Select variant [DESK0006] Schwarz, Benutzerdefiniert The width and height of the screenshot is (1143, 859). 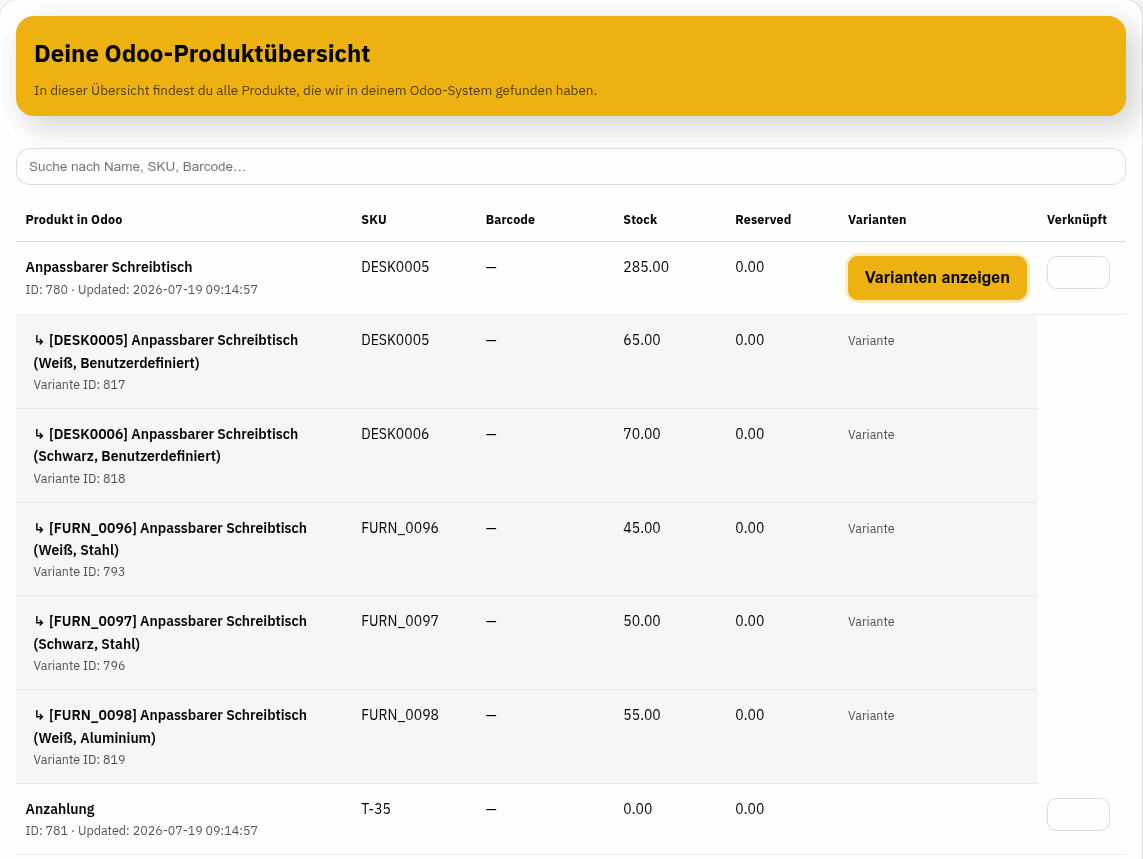(x=166, y=445)
